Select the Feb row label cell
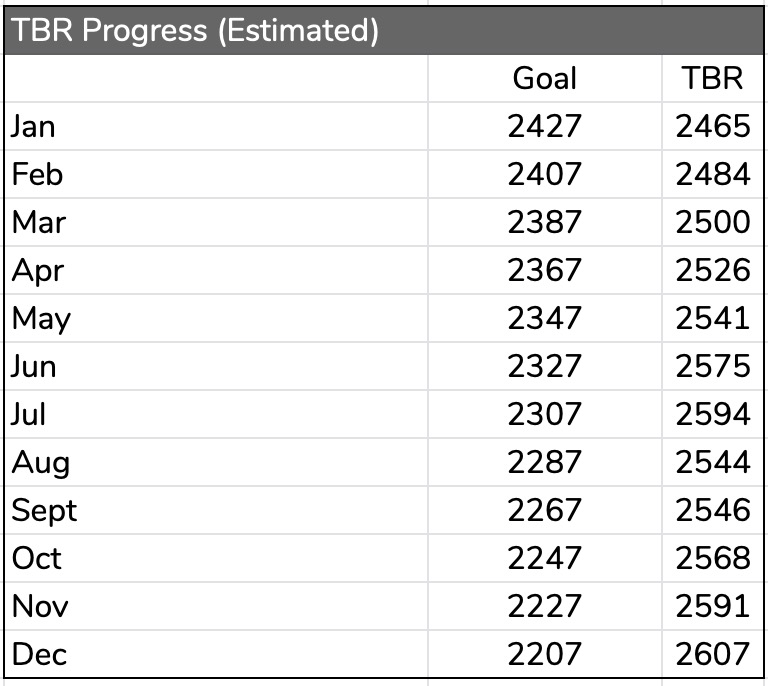Screen dimensions: 768x686 (x=37, y=174)
